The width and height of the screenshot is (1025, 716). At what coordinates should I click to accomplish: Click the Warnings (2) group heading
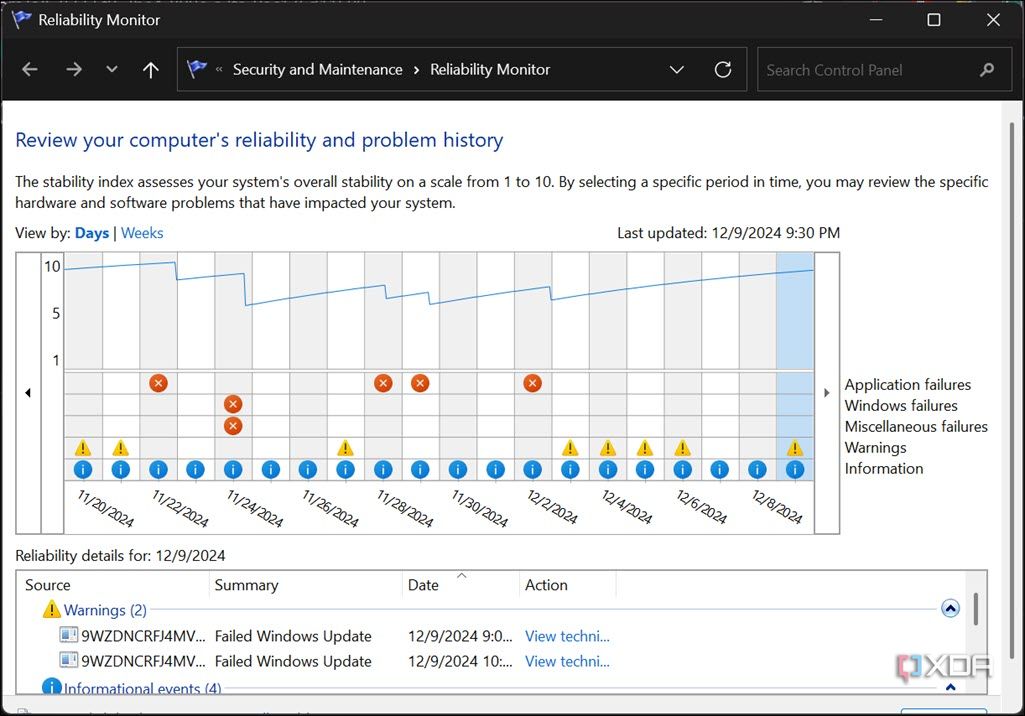pos(105,610)
